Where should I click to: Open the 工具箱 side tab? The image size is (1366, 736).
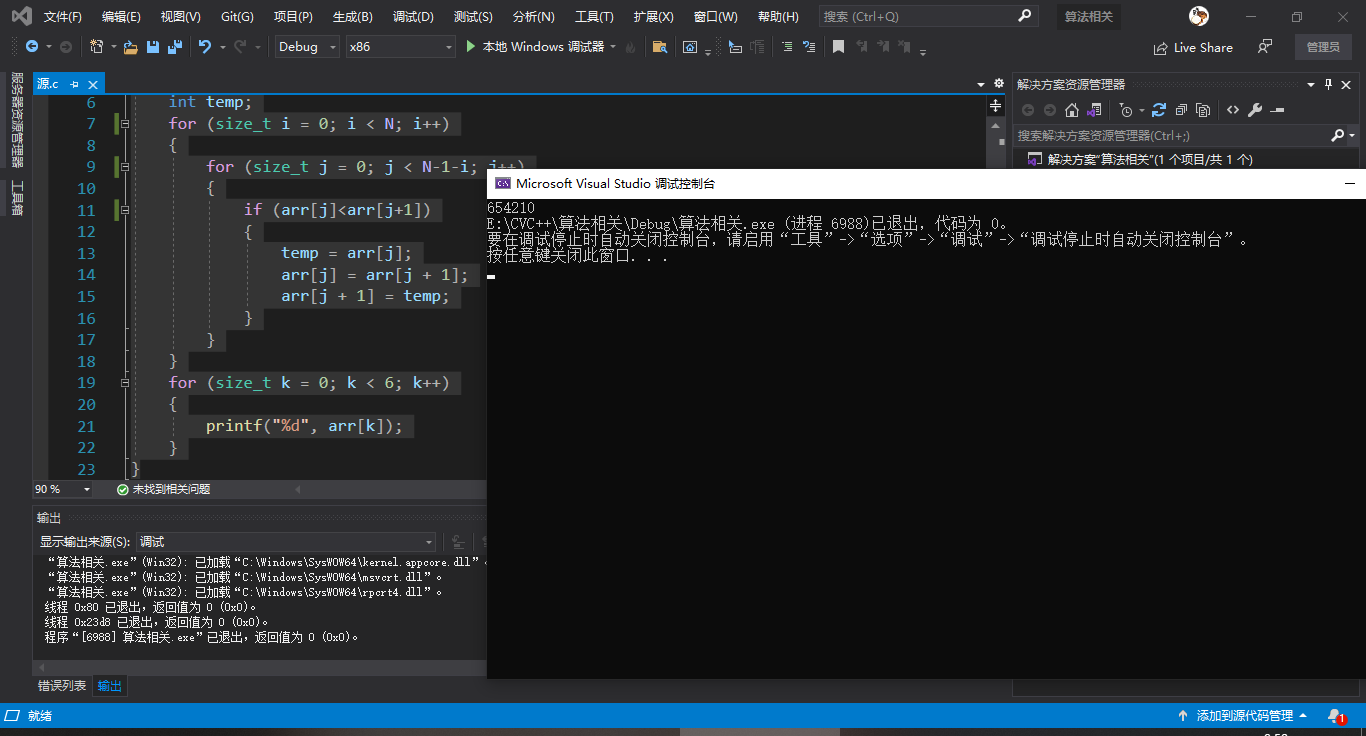coord(17,197)
